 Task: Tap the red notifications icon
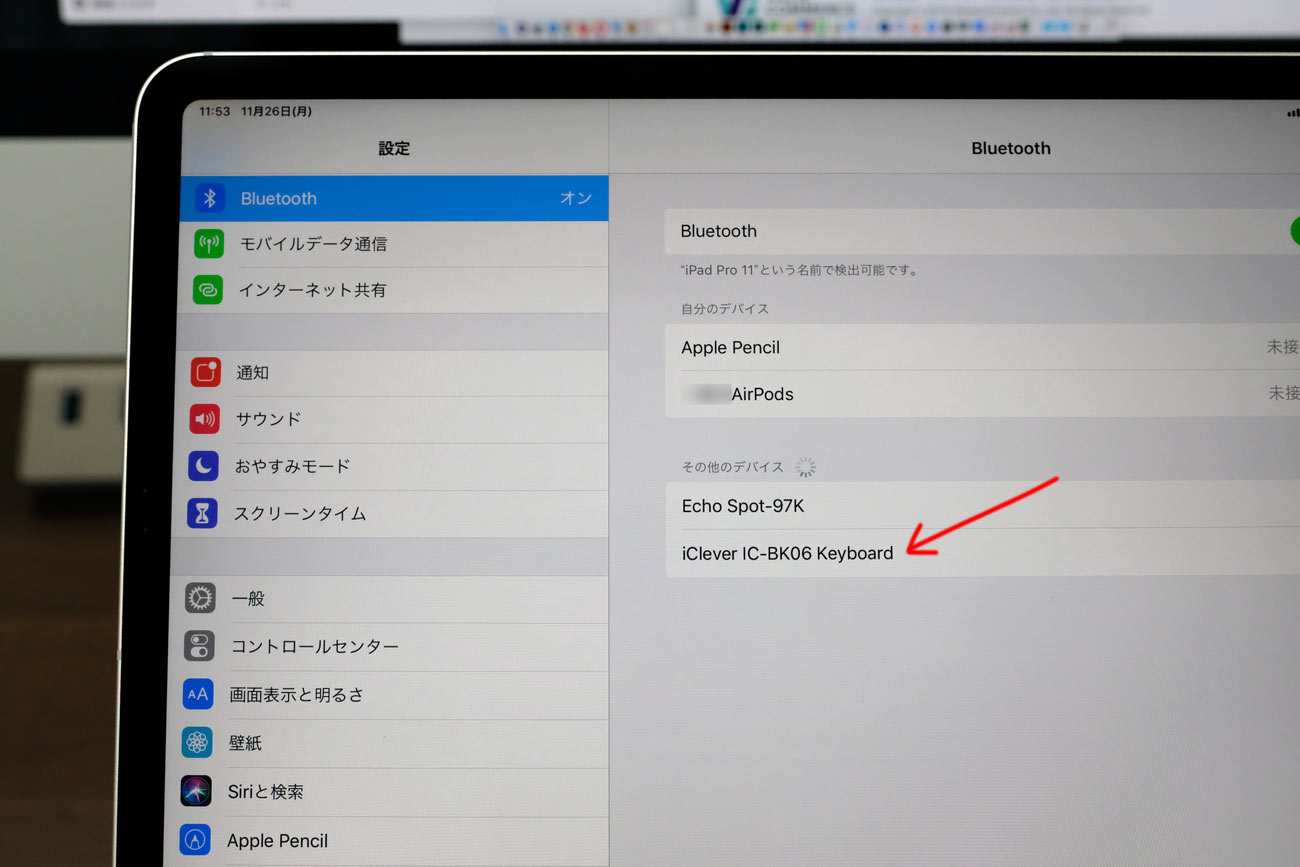206,372
